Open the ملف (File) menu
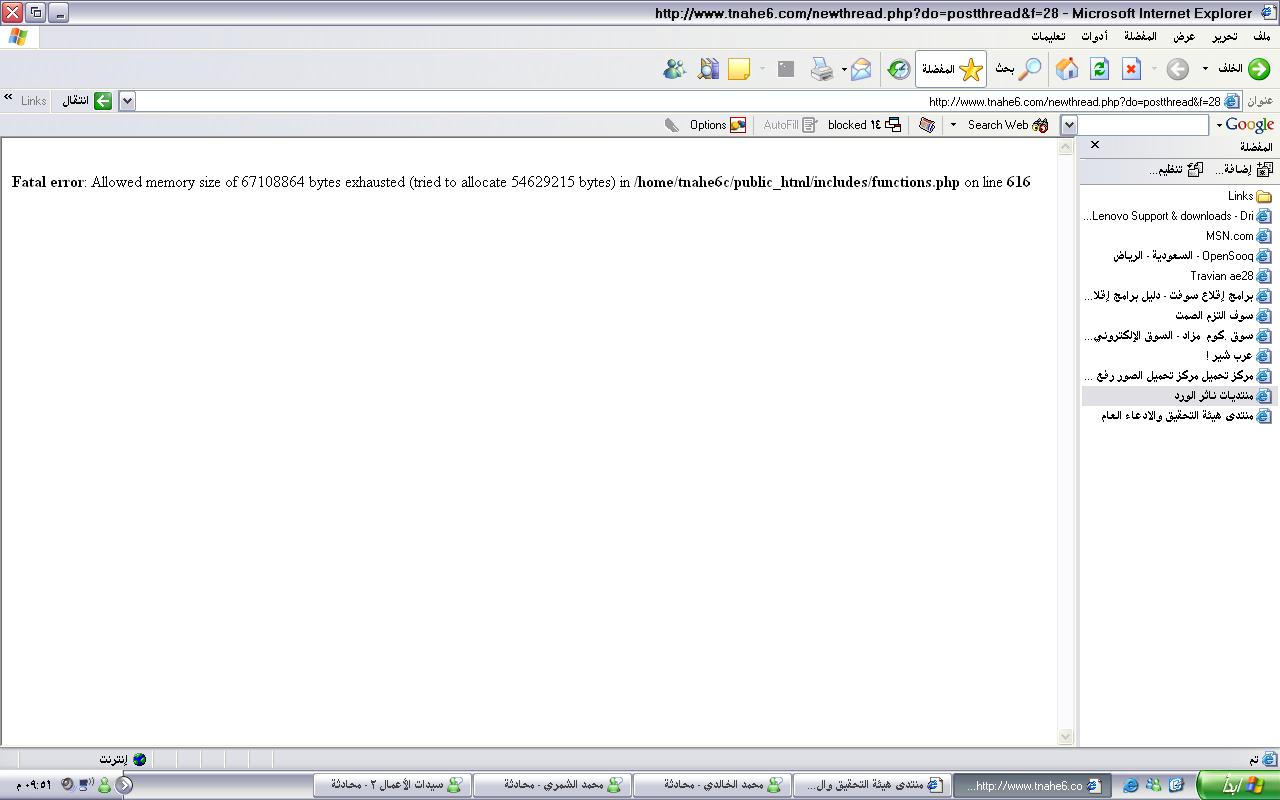 point(1261,36)
